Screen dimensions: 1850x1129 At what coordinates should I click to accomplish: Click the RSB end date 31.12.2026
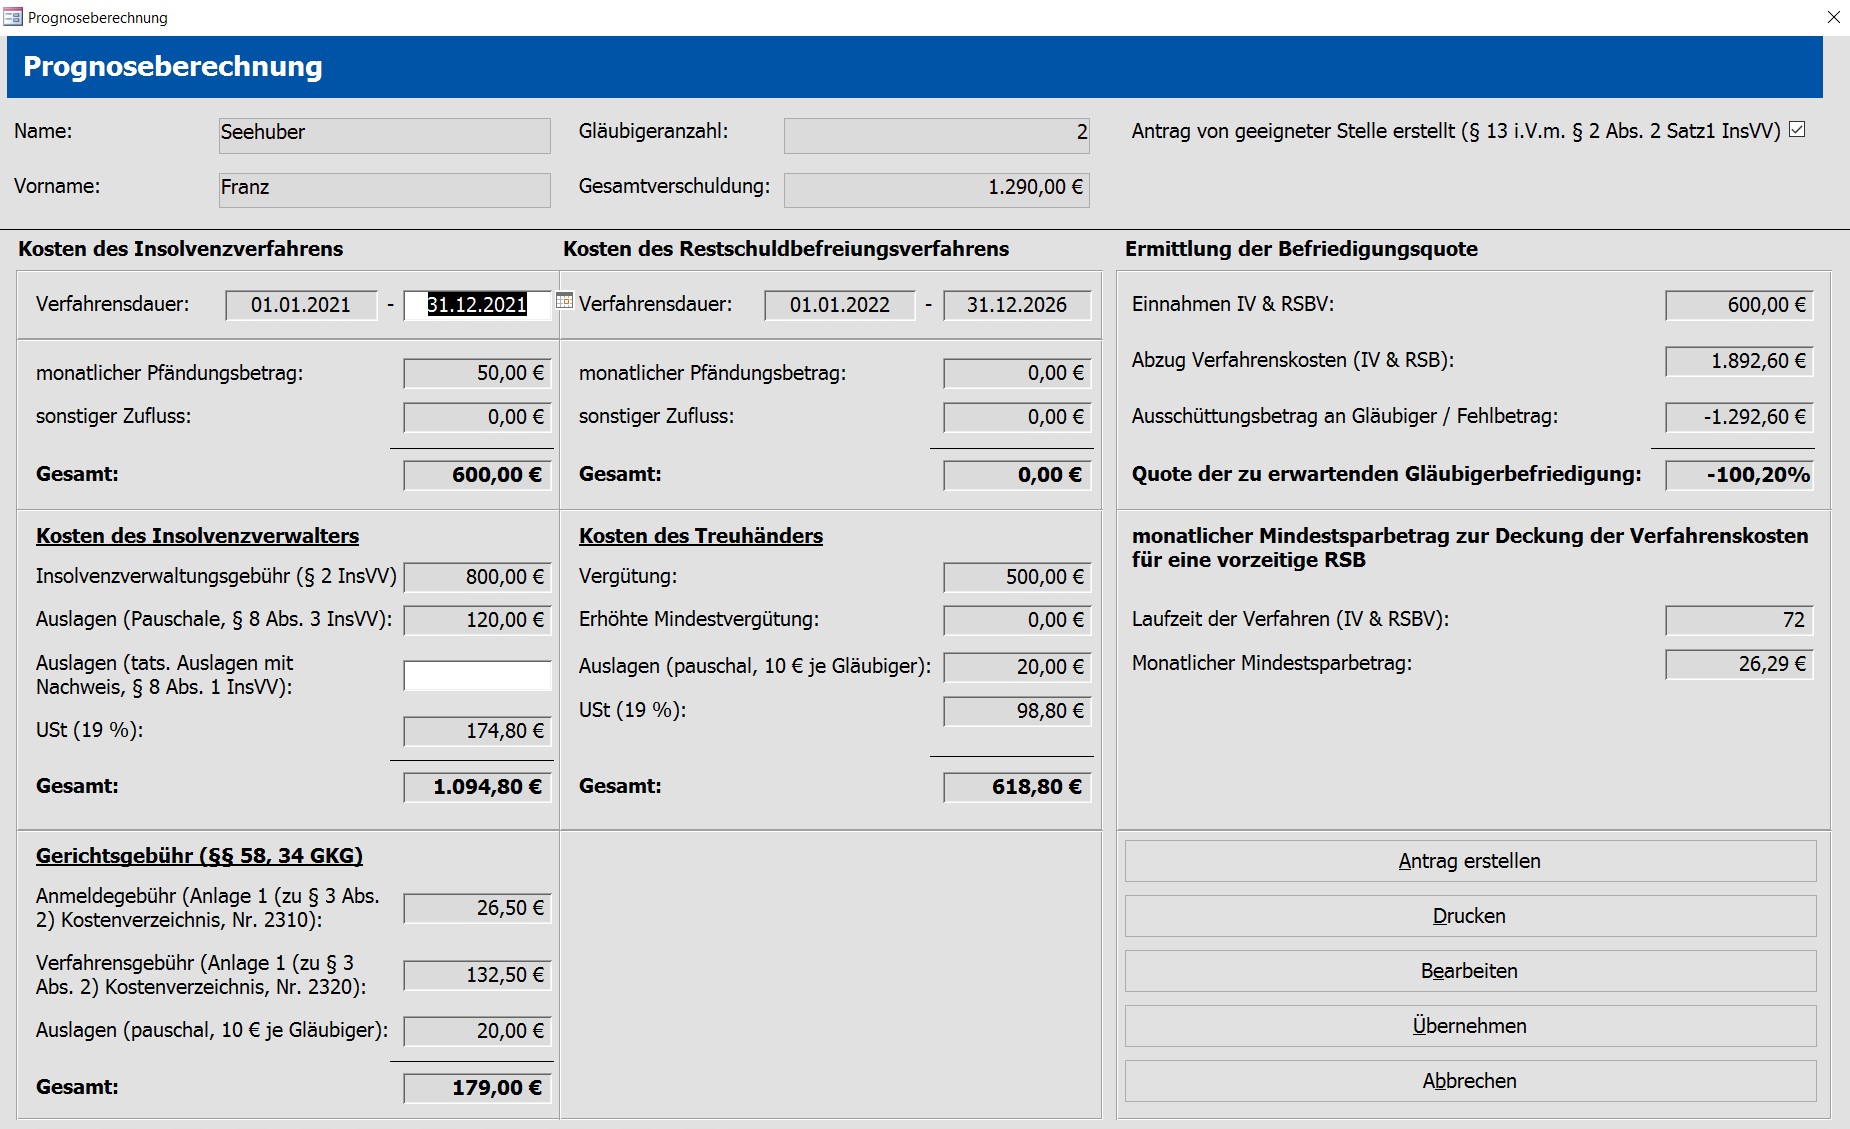[x=1017, y=305]
